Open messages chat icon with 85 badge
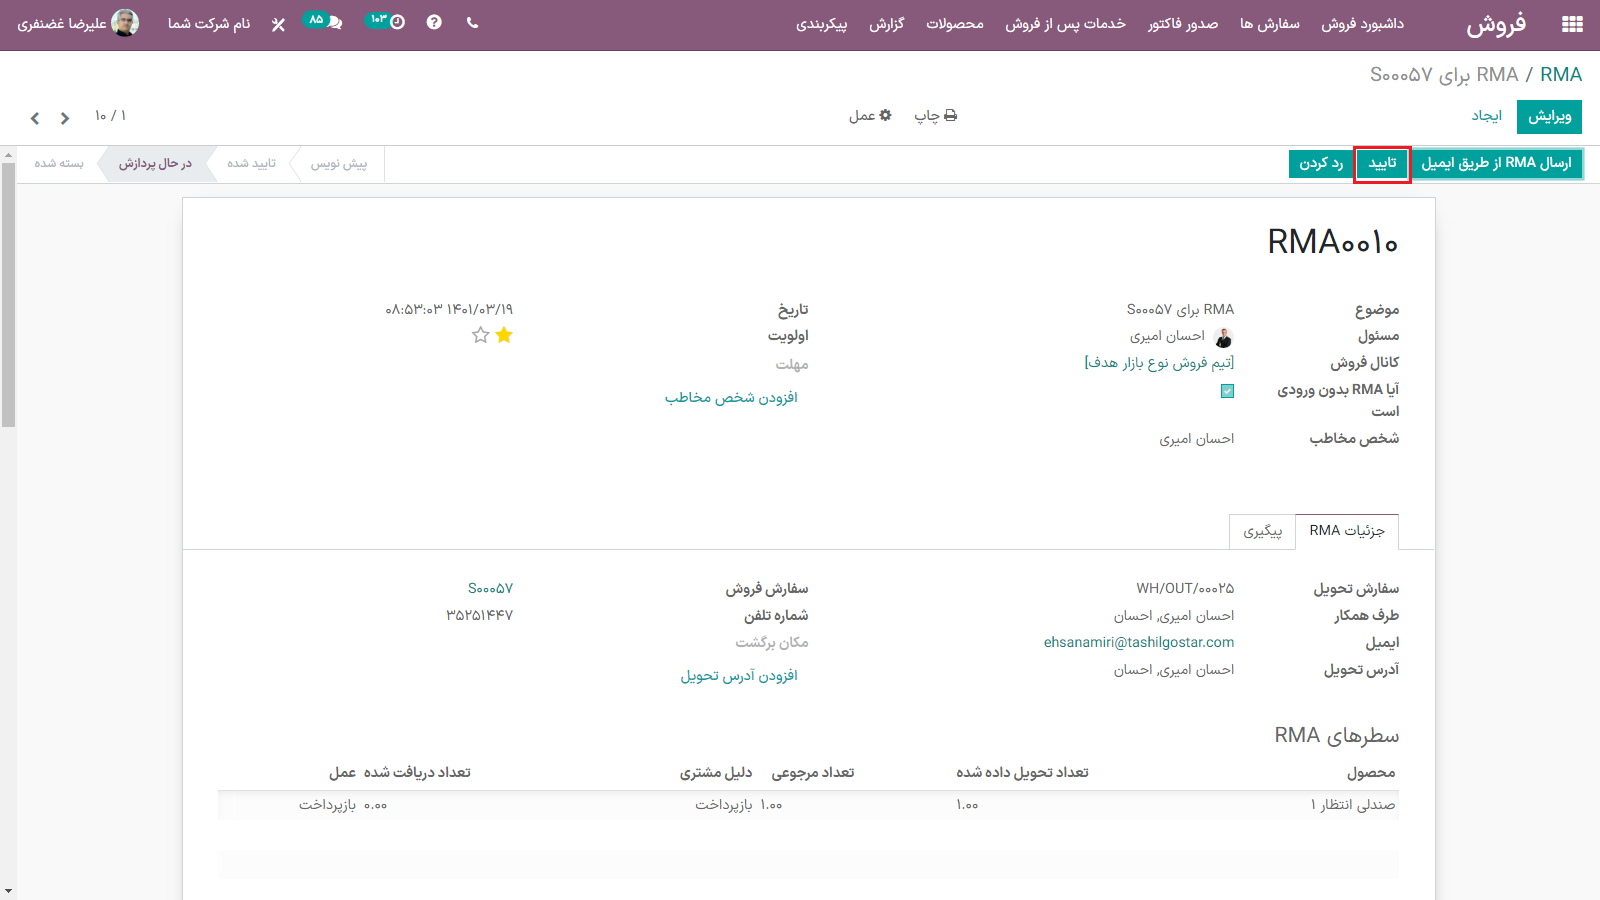The width and height of the screenshot is (1600, 900). (324, 22)
